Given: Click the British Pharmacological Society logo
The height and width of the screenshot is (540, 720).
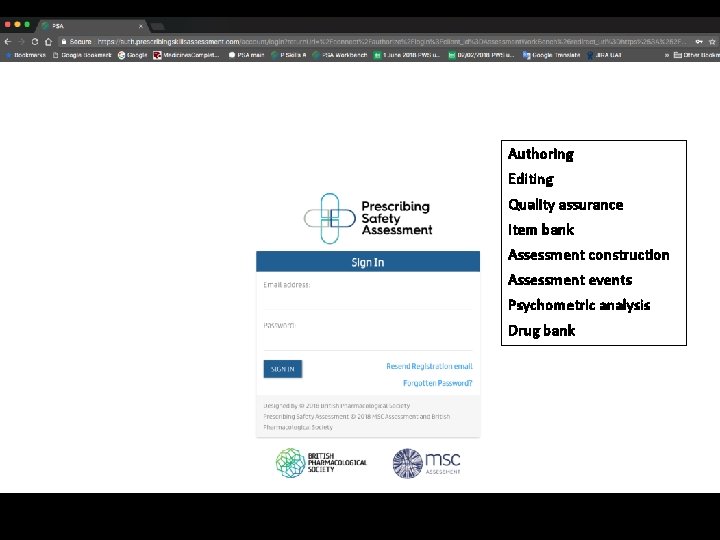Looking at the screenshot, I should (321, 463).
